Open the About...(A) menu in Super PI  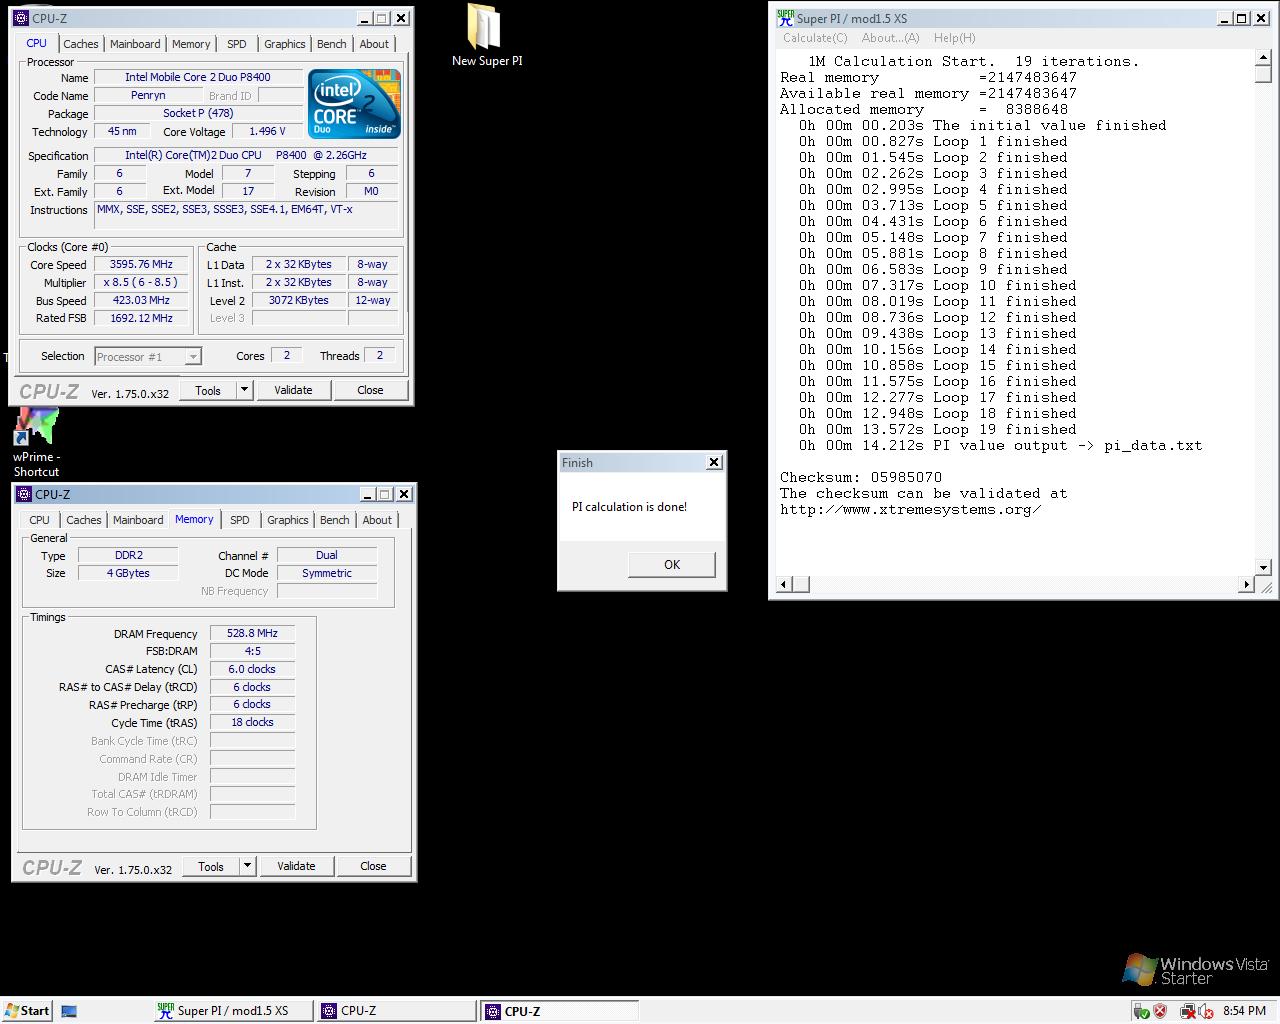click(x=890, y=38)
